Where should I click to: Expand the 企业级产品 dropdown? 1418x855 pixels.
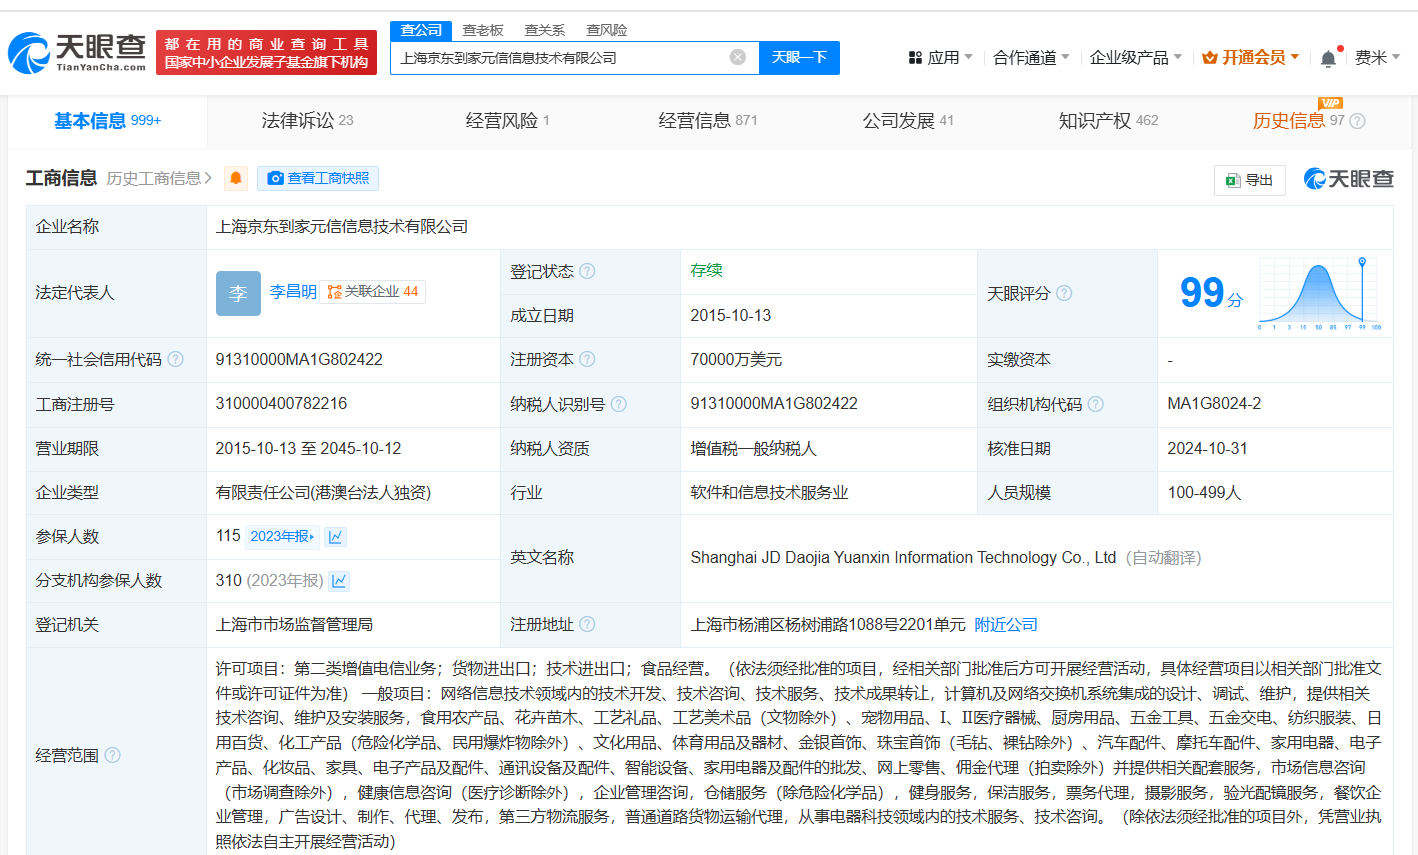(1136, 58)
